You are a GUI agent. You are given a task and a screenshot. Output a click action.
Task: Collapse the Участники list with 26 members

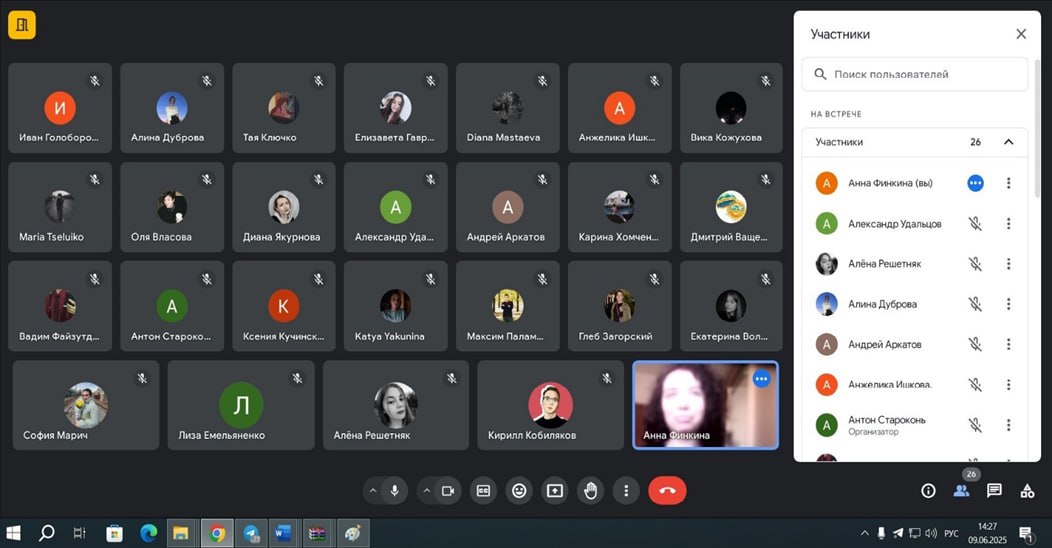coord(1008,142)
